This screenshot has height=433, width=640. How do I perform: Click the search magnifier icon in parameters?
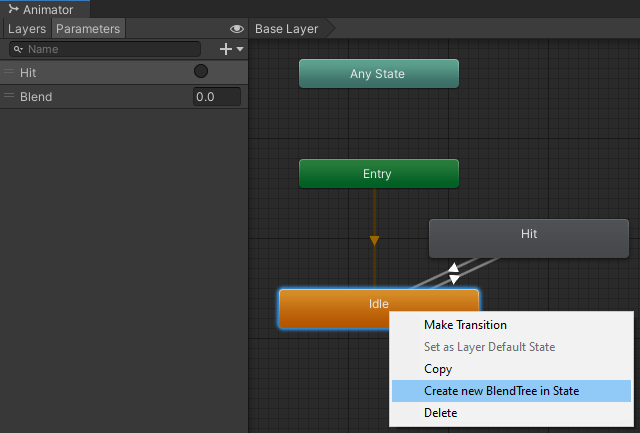[18, 49]
